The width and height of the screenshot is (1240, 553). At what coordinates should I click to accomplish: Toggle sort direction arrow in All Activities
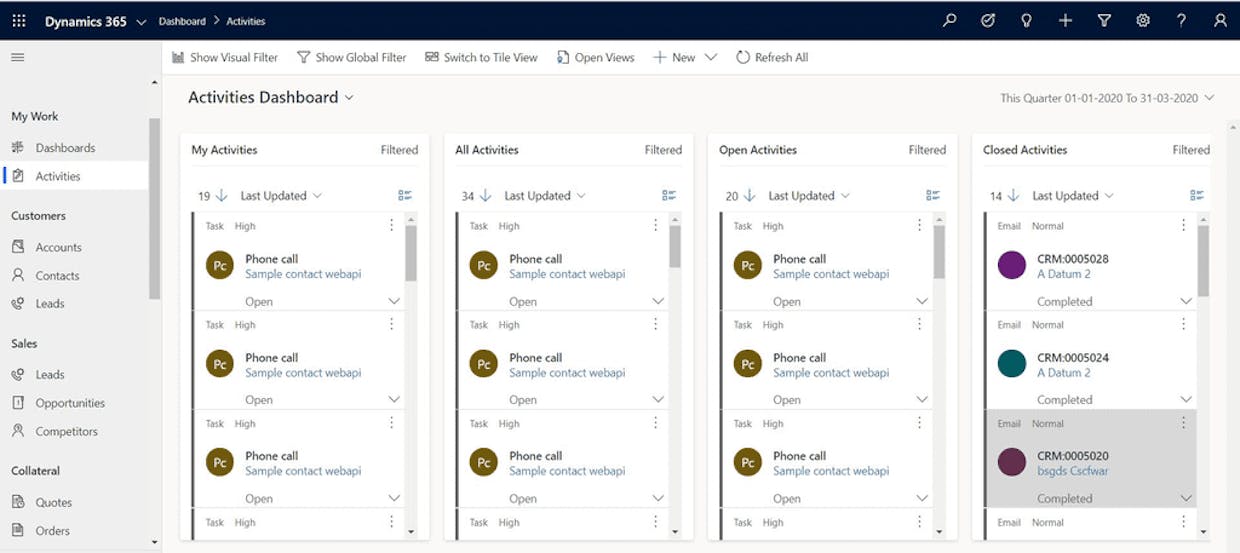click(486, 195)
